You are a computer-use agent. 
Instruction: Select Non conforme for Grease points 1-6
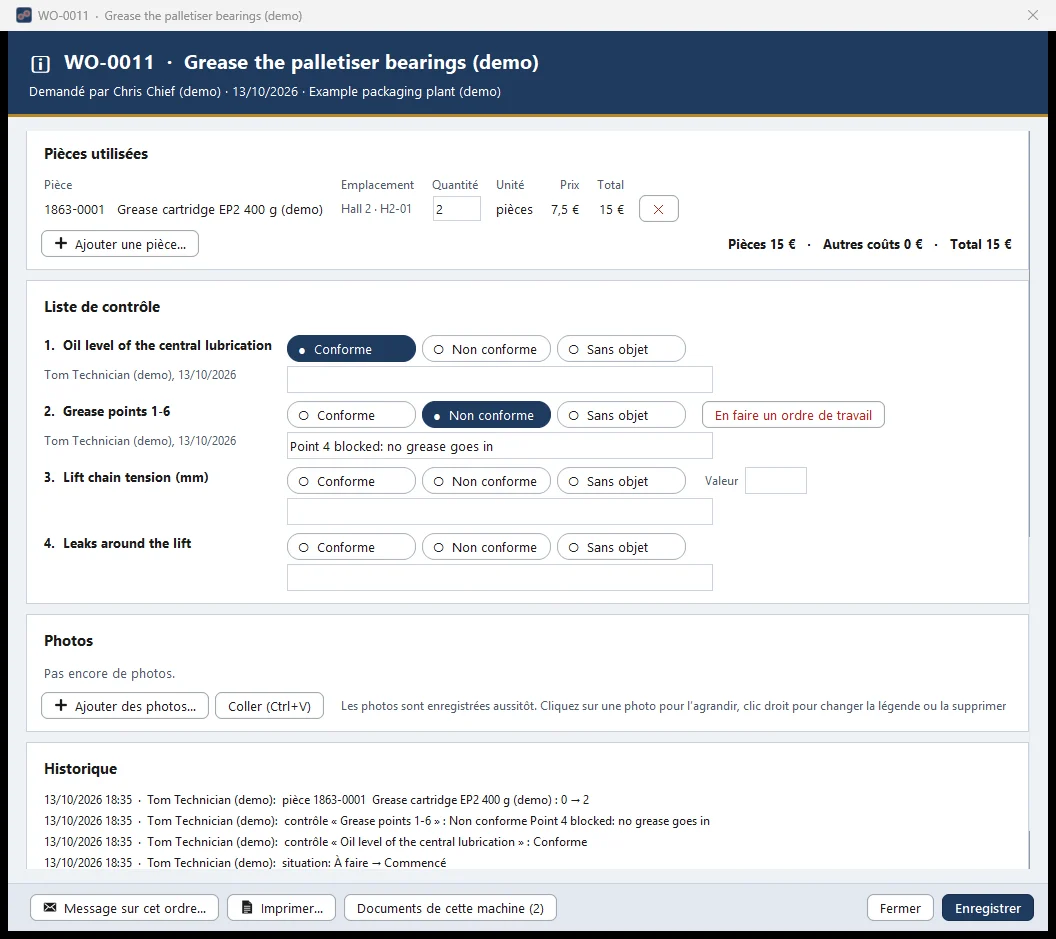click(x=486, y=415)
